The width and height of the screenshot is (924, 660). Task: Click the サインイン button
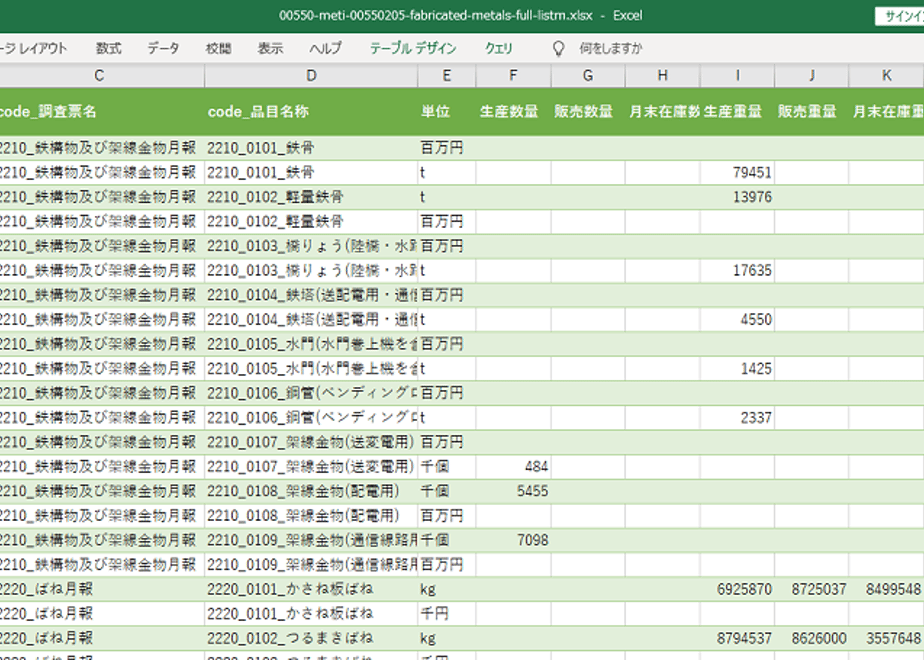click(x=899, y=16)
